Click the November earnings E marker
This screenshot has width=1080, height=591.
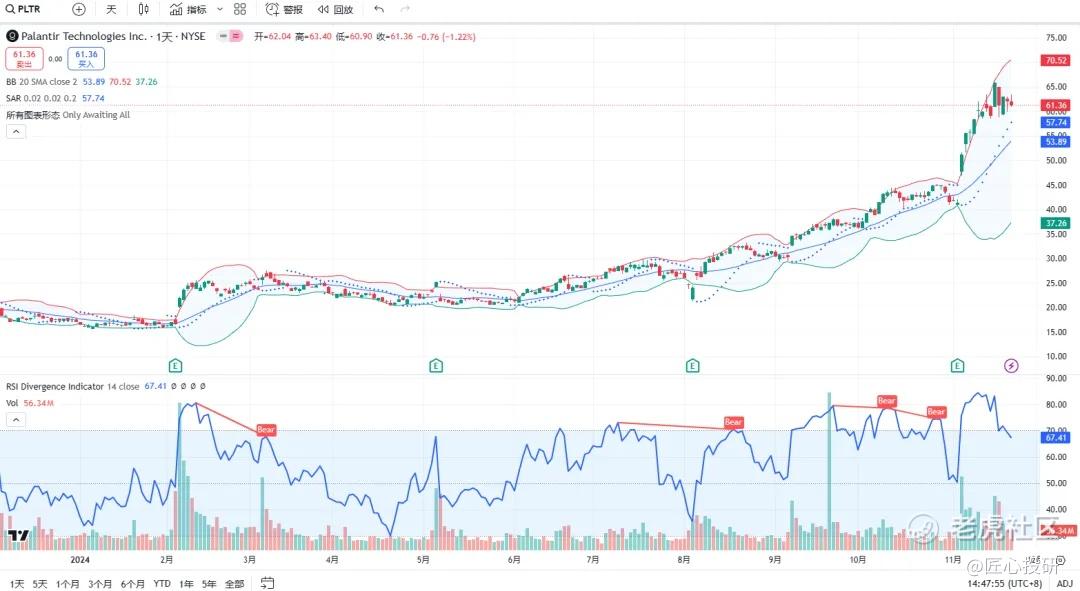click(x=957, y=366)
